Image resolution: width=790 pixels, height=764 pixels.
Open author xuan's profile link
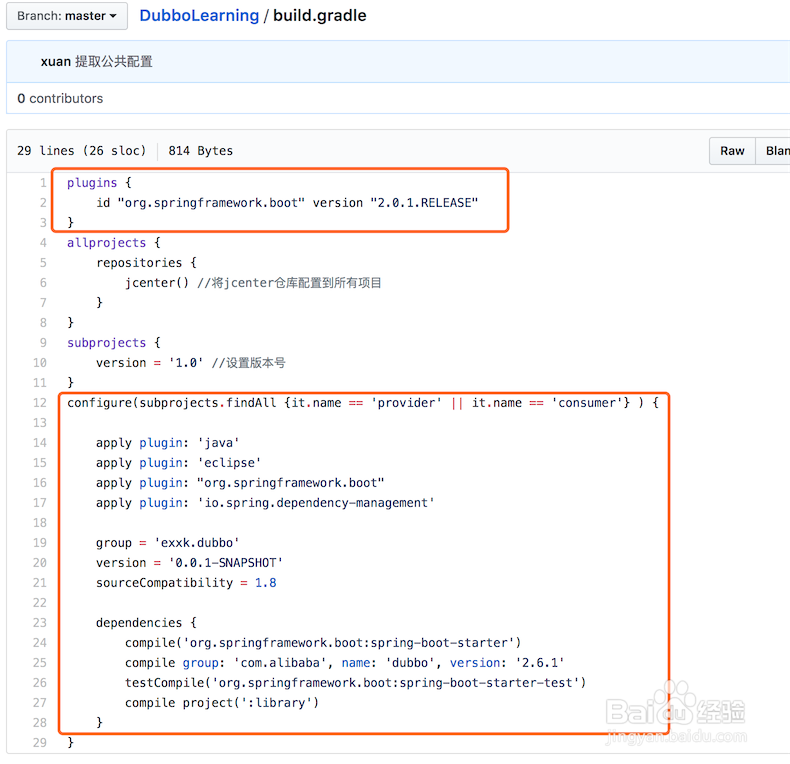(55, 61)
